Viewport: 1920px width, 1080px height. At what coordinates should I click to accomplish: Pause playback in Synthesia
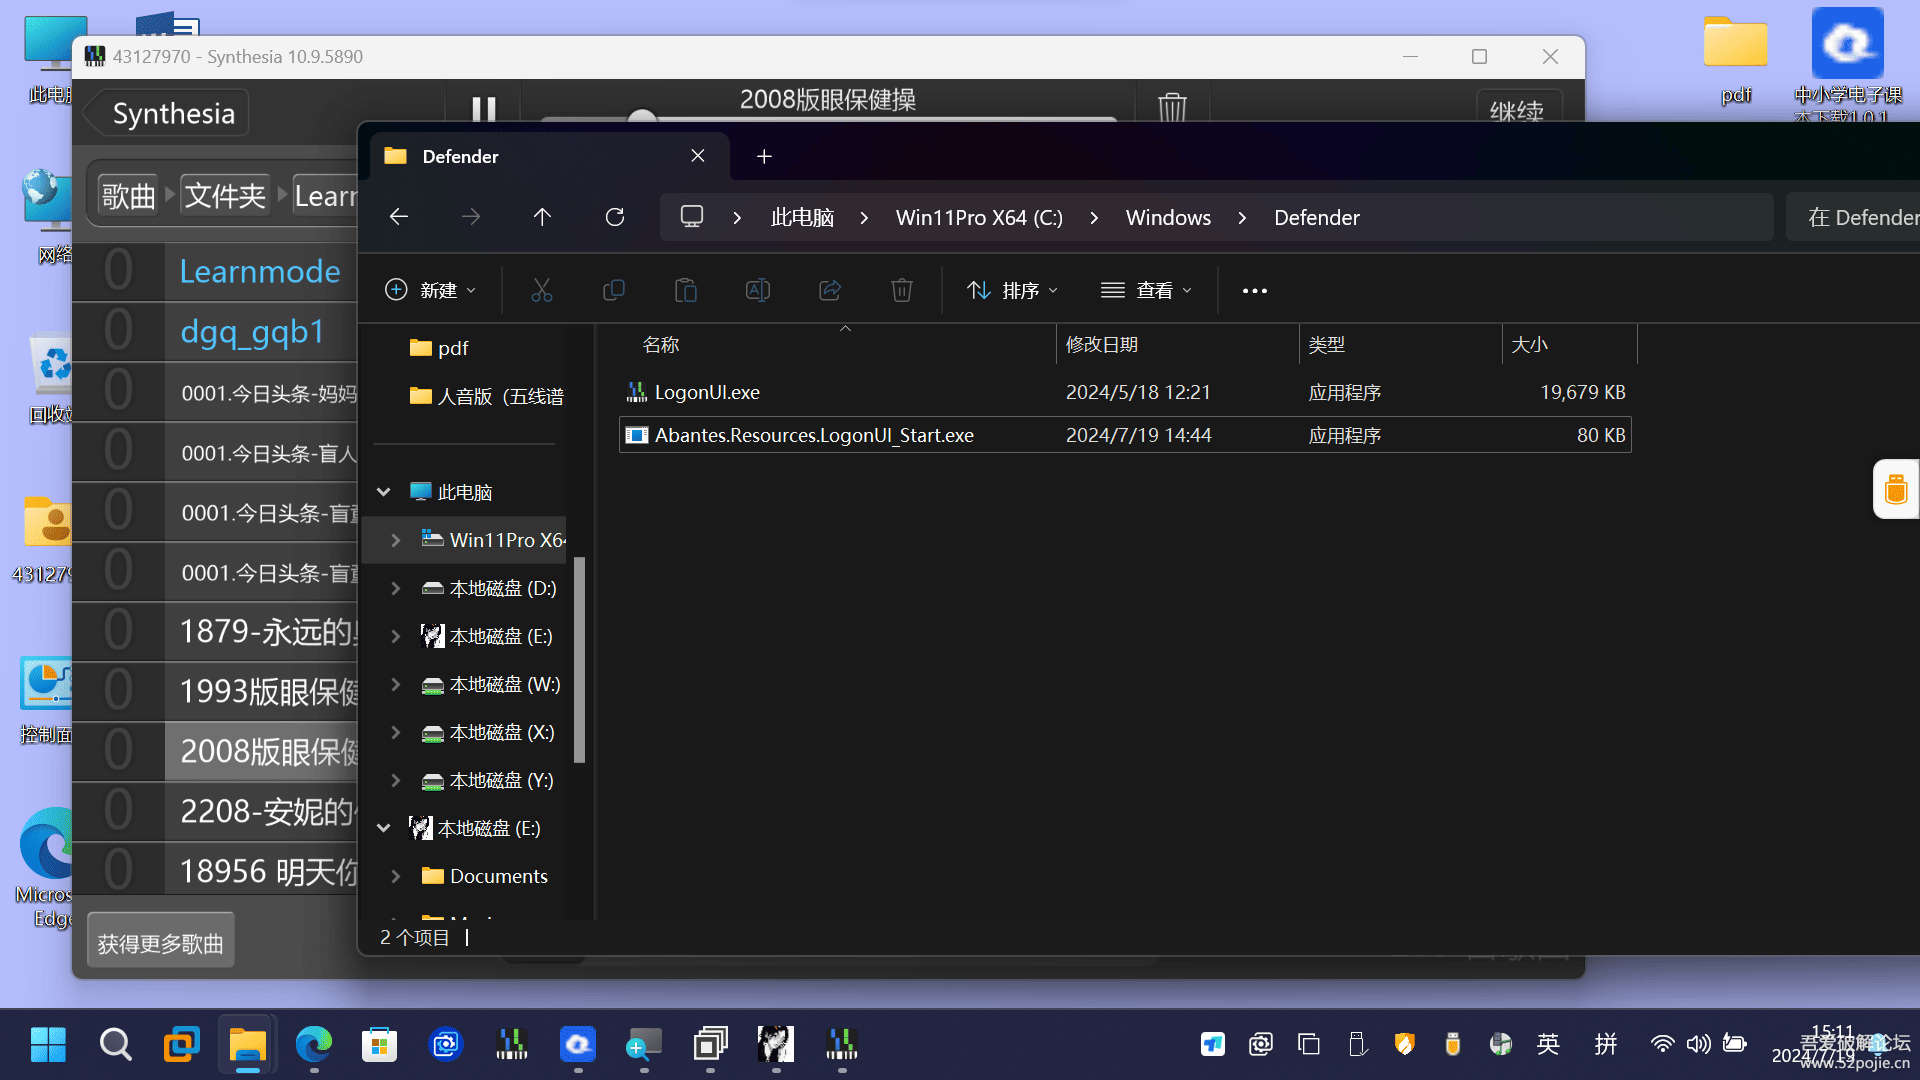point(484,107)
